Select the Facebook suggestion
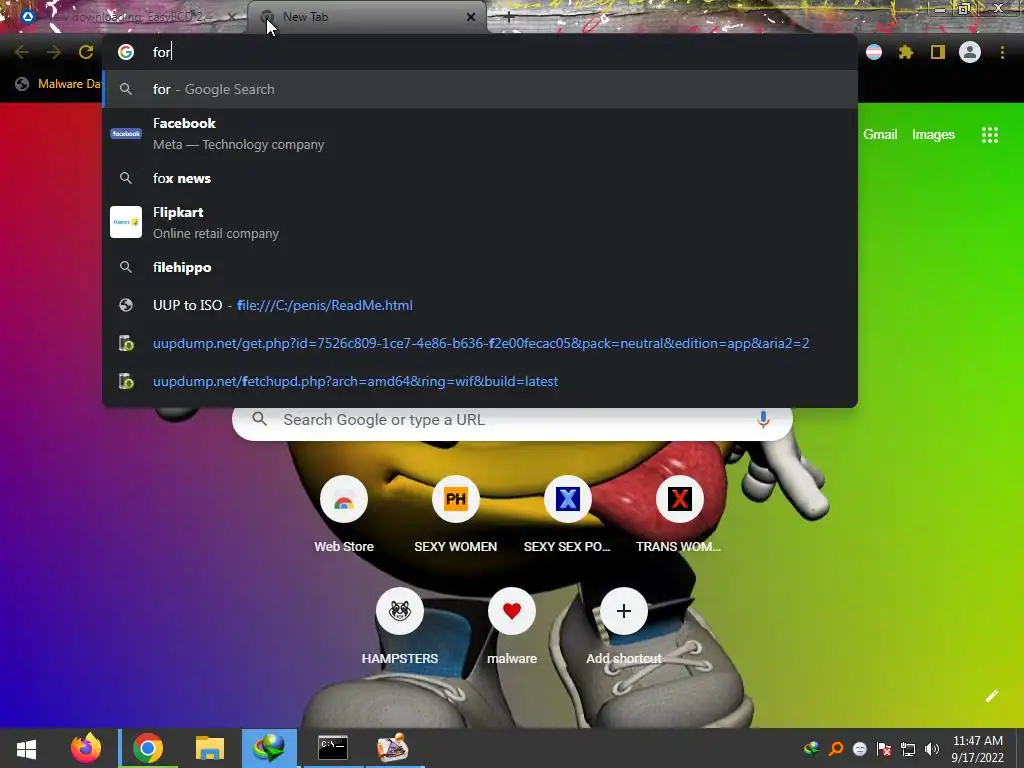 point(480,133)
